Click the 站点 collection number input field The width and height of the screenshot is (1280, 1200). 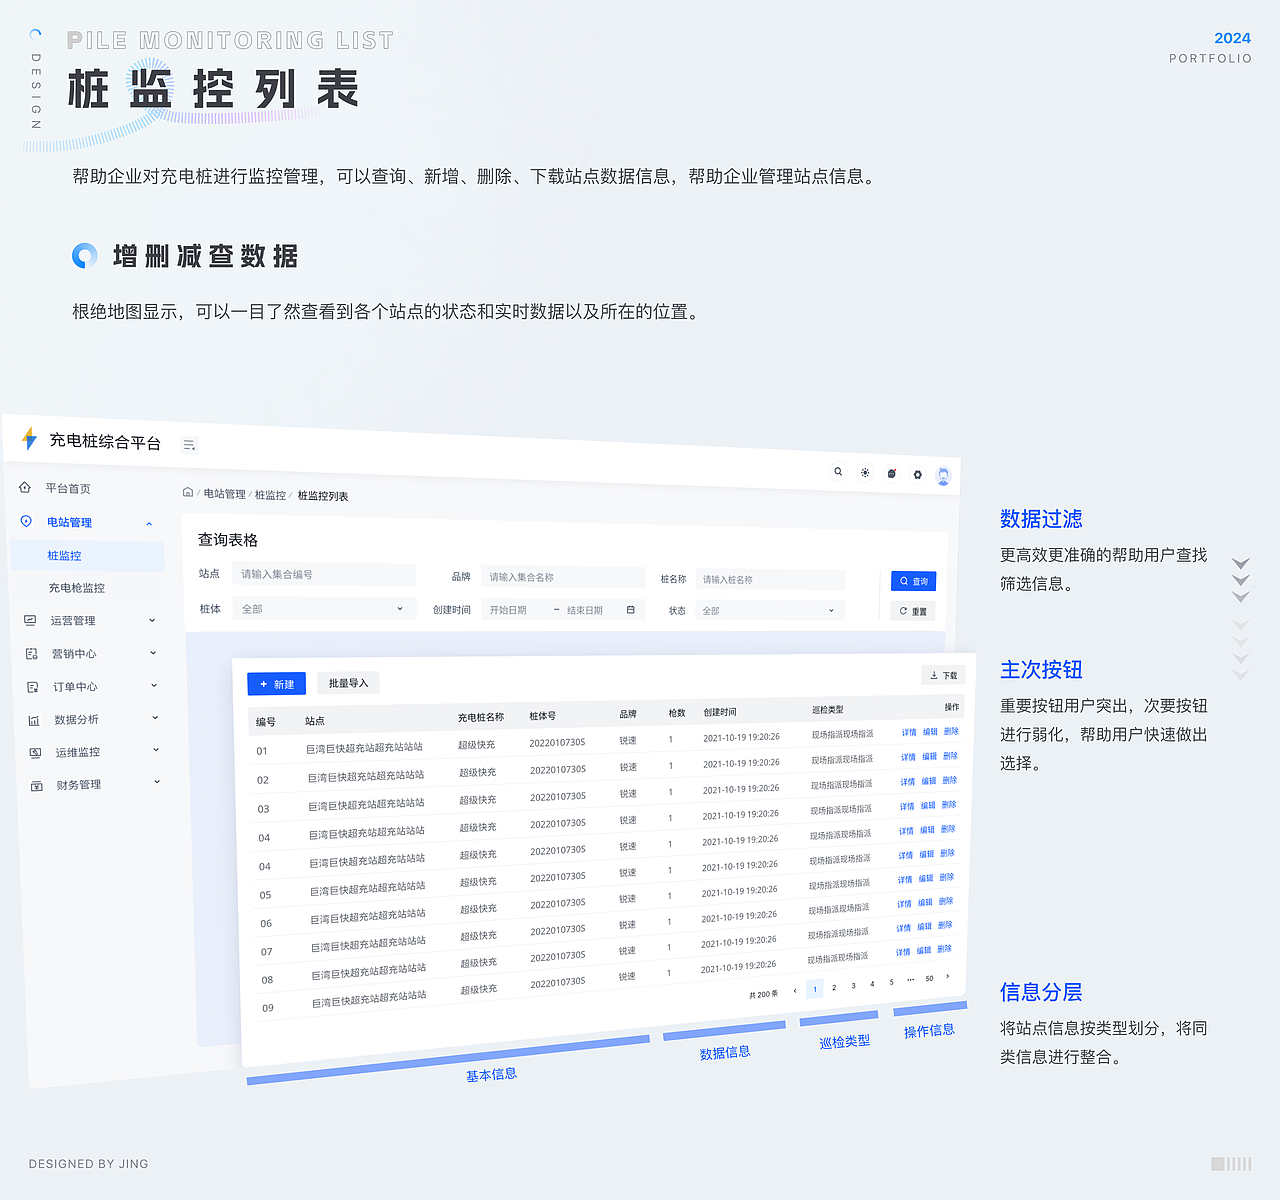(x=323, y=574)
